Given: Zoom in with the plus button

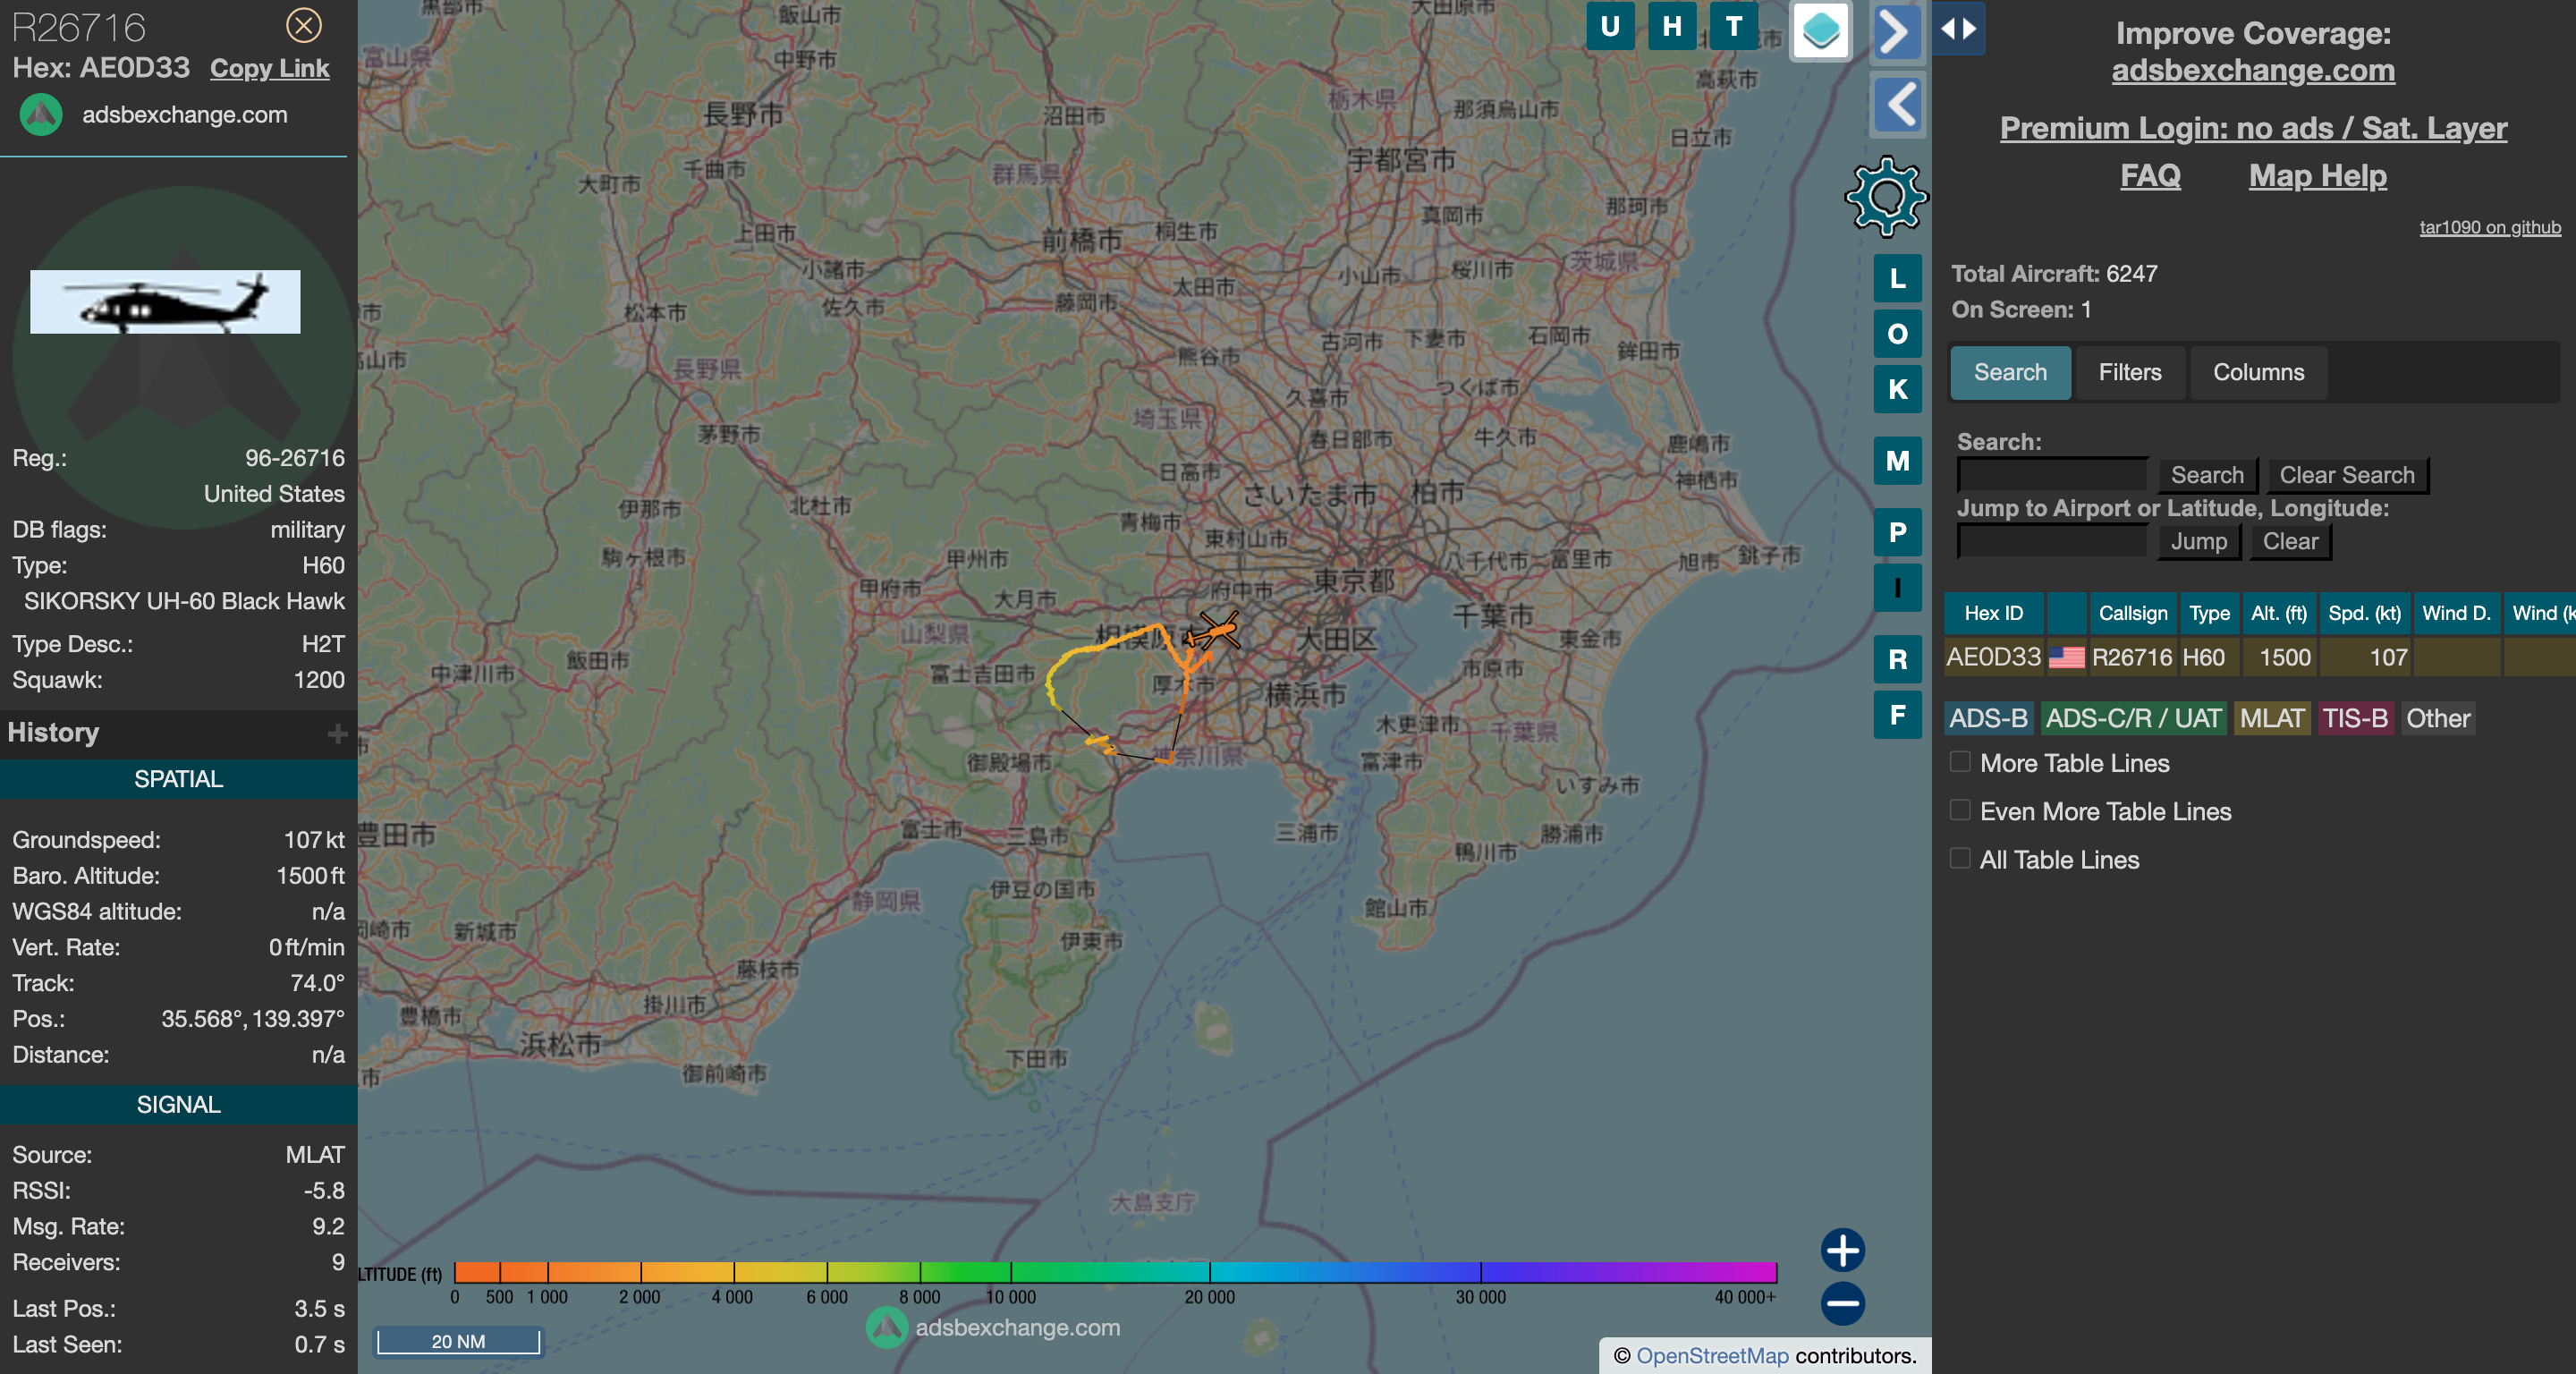Looking at the screenshot, I should coord(1842,1250).
